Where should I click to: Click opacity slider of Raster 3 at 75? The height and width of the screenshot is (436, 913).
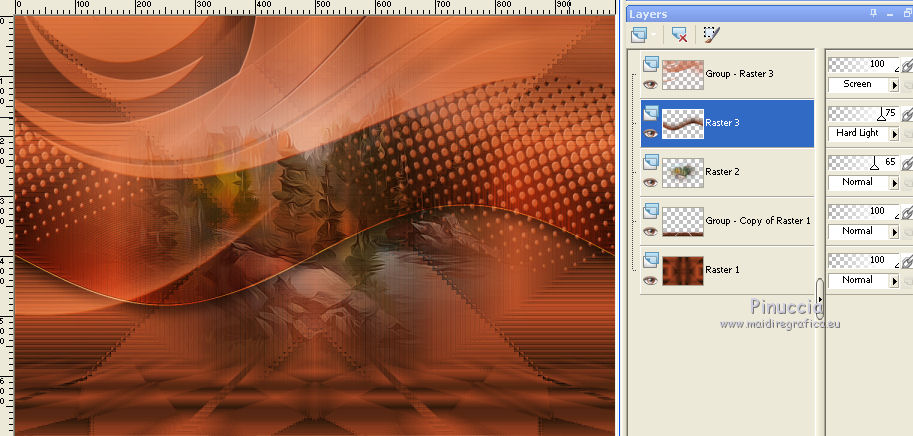point(864,114)
